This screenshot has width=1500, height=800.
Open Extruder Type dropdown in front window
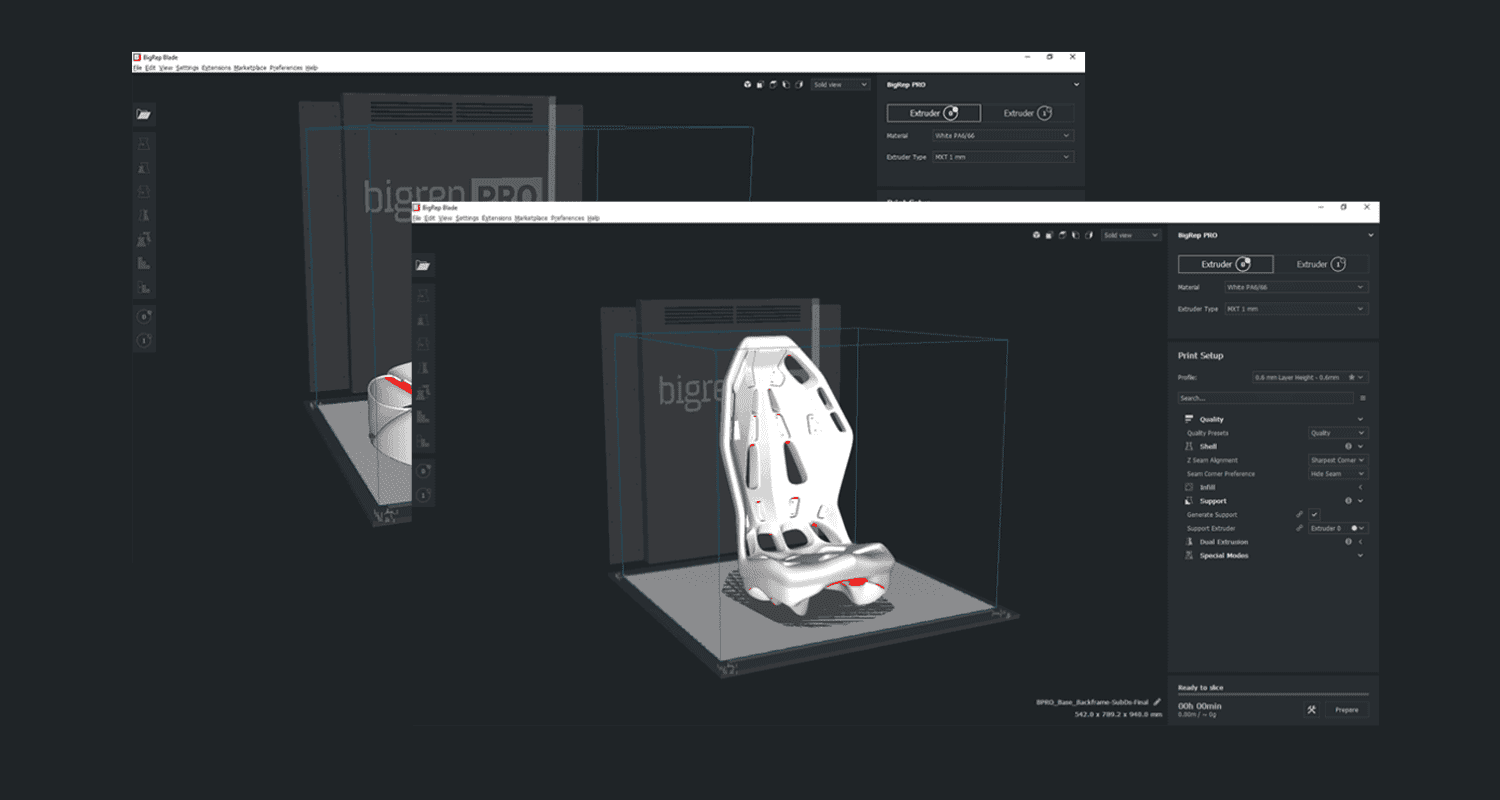[1296, 309]
